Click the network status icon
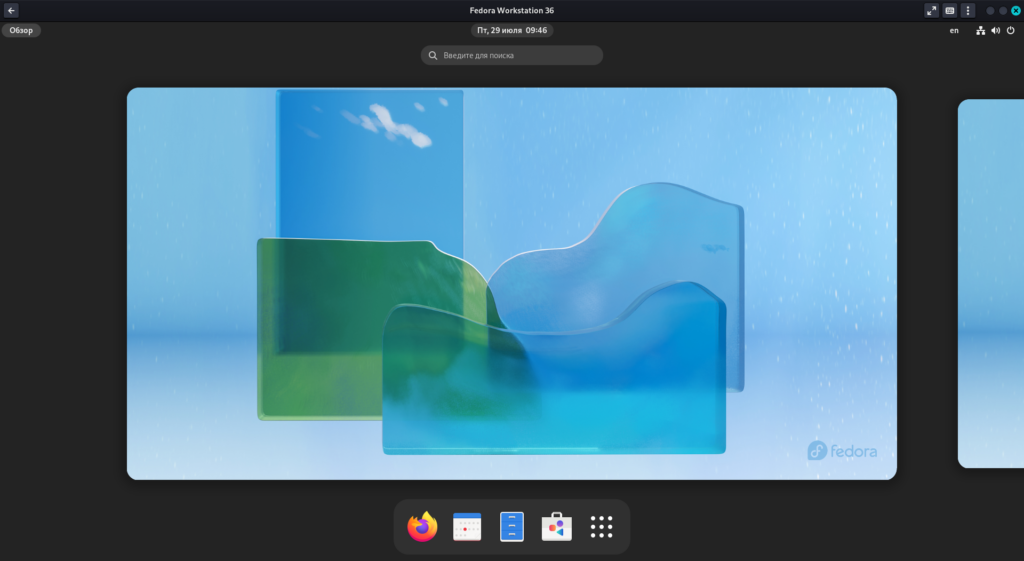The height and width of the screenshot is (561, 1024). 981,30
